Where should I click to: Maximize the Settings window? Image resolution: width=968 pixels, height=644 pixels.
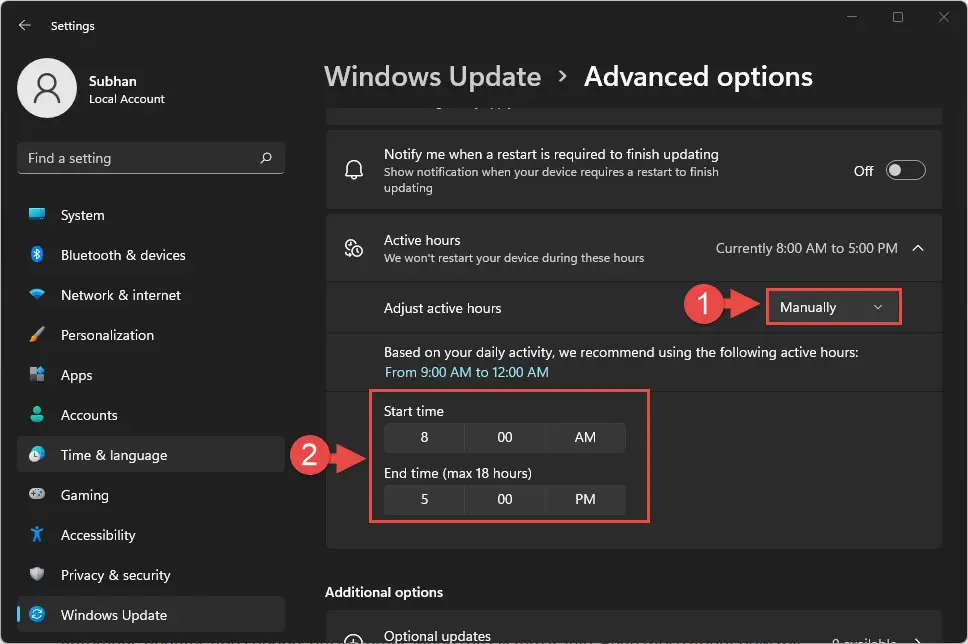[x=898, y=17]
